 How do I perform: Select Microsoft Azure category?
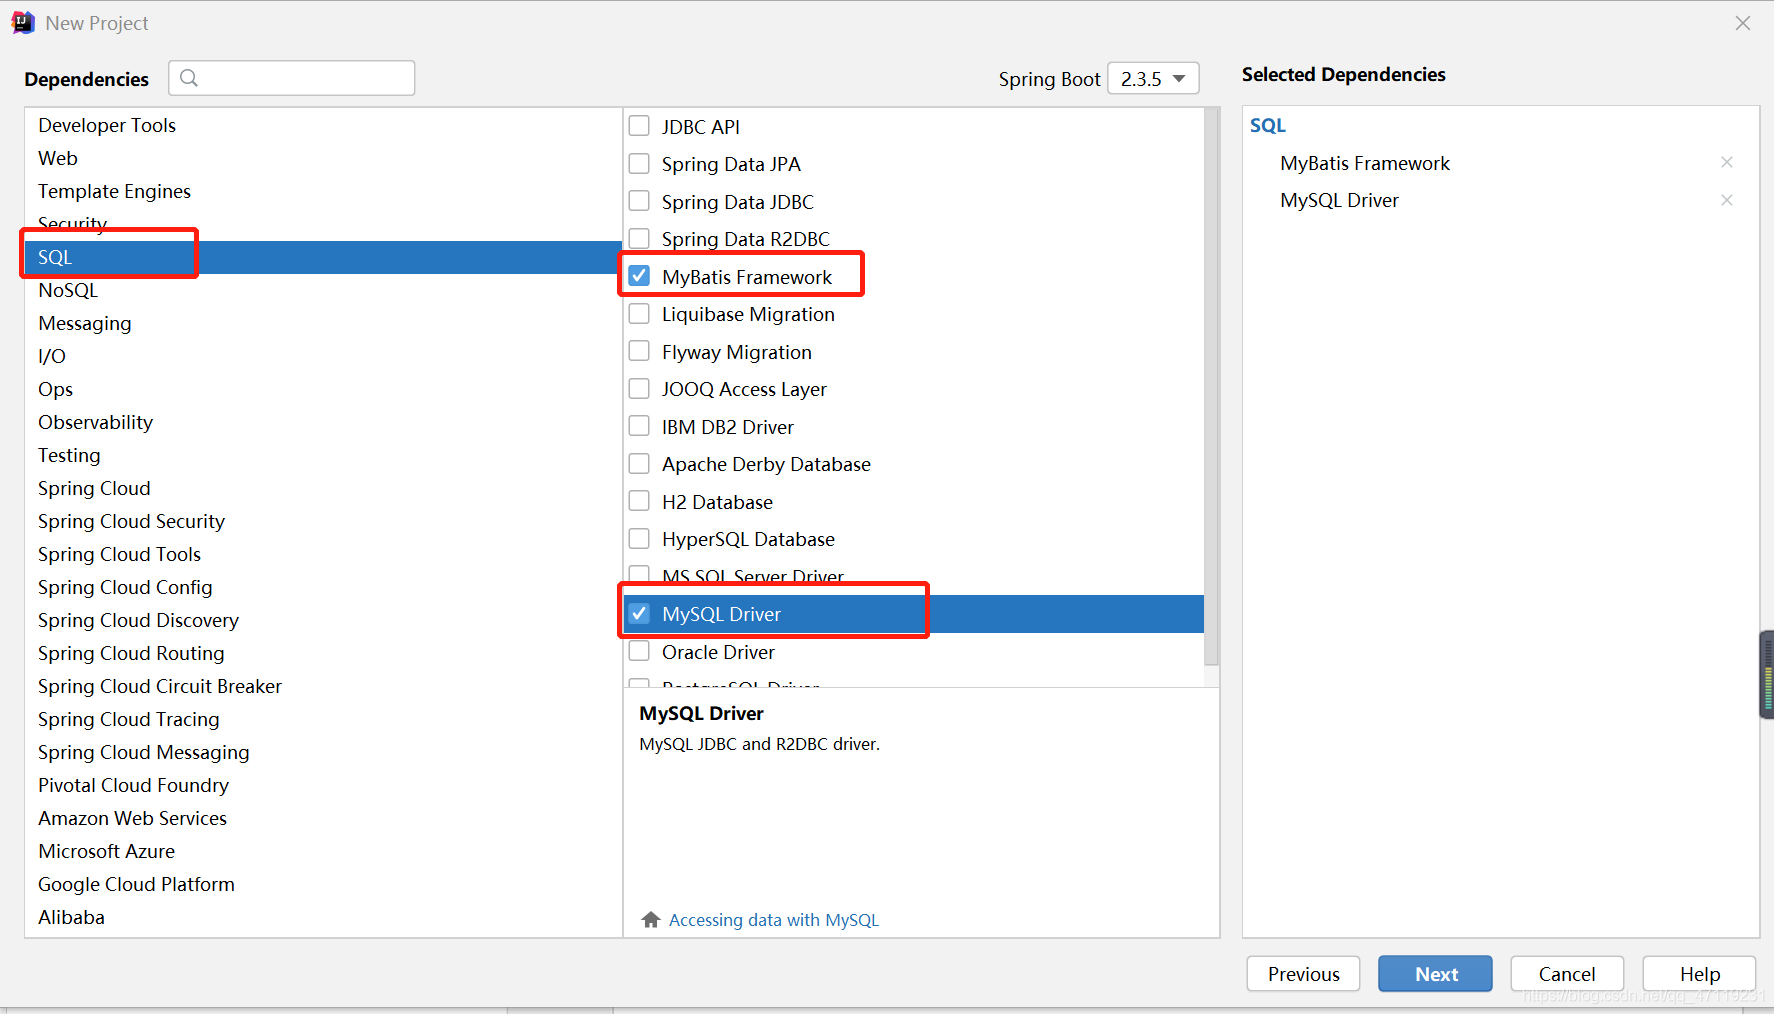pos(323,851)
